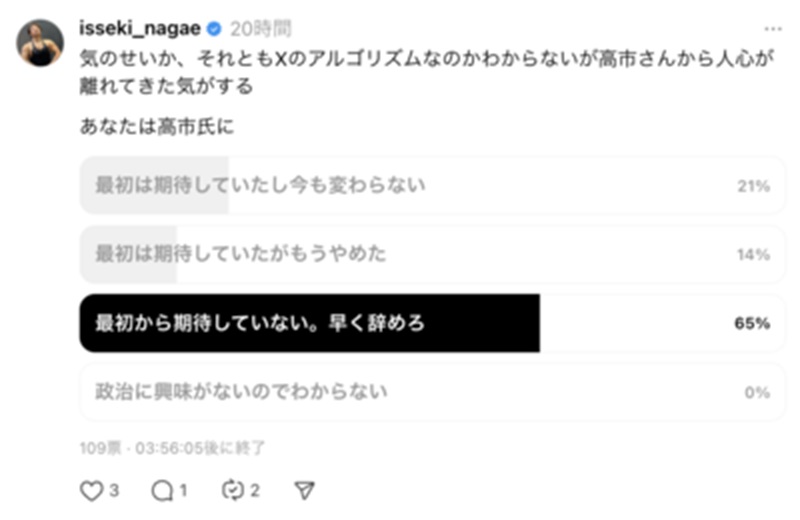
Task: Click the blue verified badge
Action: click(x=214, y=29)
